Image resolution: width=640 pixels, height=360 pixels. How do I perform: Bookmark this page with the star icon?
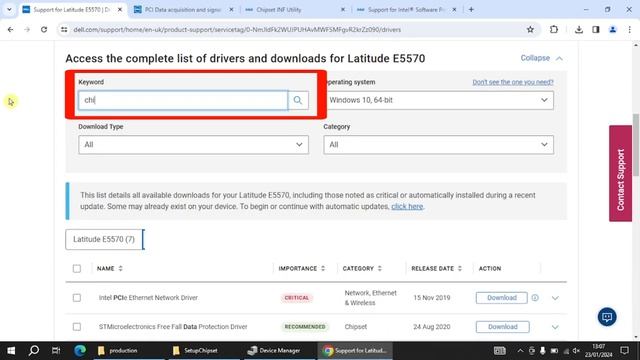[530, 29]
